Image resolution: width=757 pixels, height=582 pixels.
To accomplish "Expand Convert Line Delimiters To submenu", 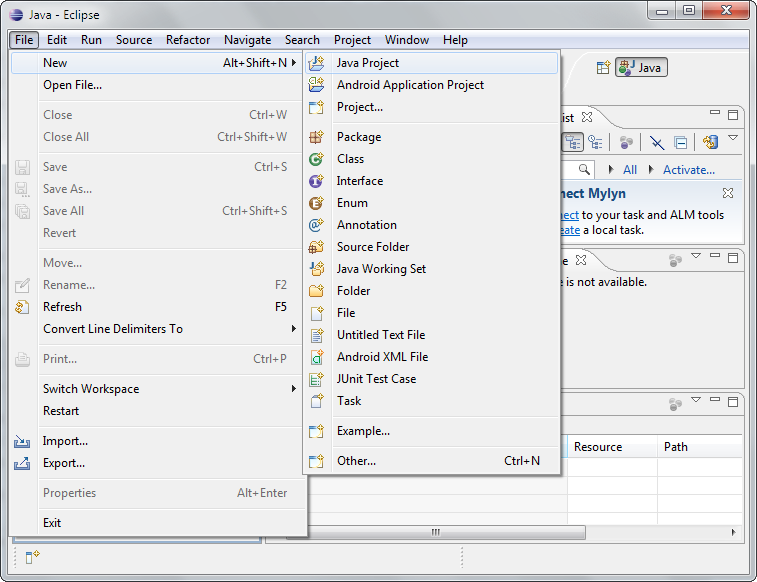I will 294,329.
